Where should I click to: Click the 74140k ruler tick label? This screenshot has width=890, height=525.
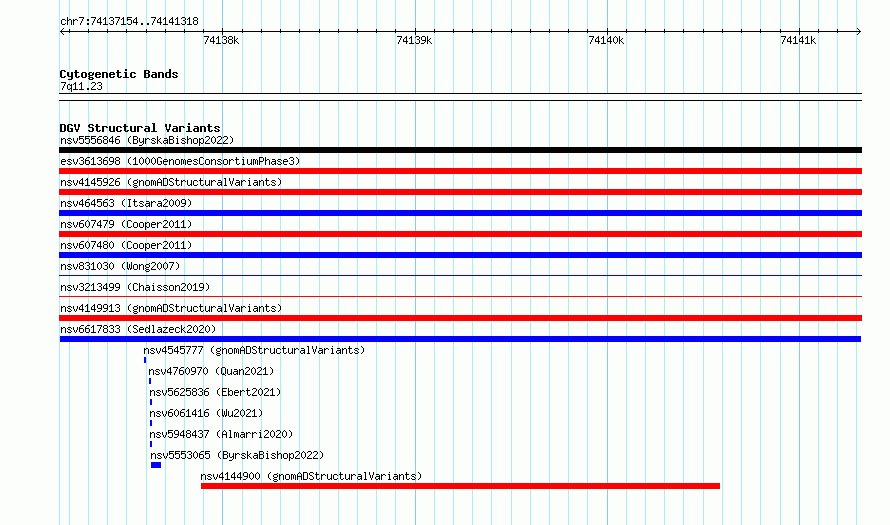point(606,40)
